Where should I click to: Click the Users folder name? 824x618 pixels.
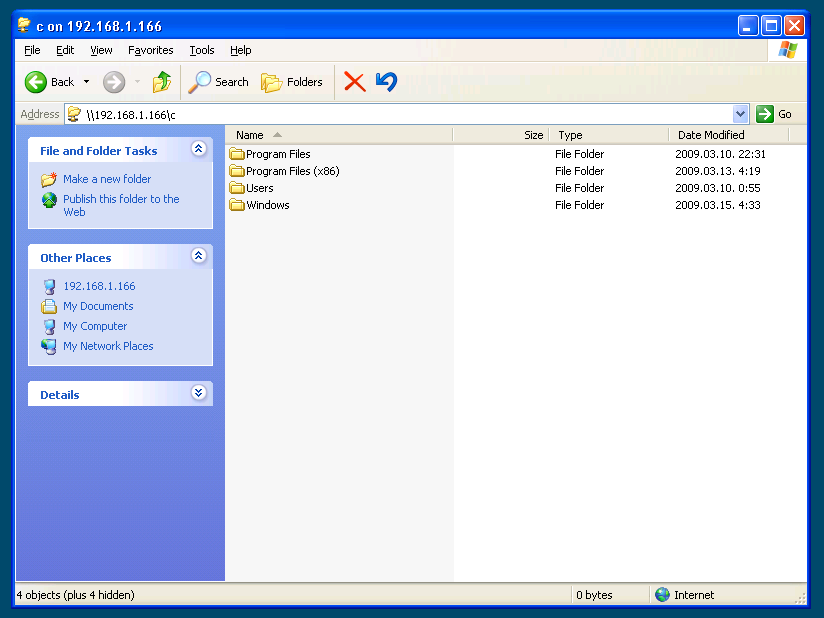tap(260, 188)
